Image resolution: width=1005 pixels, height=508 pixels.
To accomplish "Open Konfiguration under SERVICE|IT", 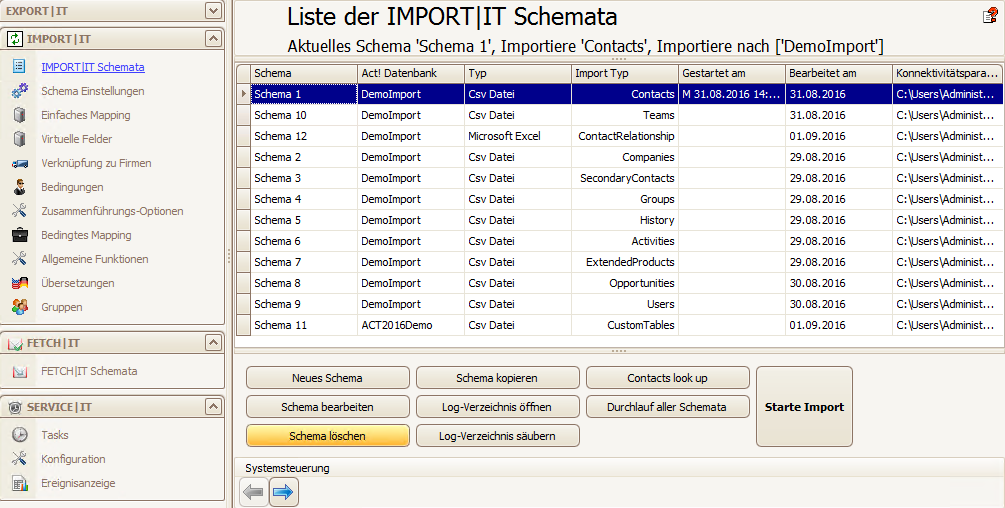I will point(73,459).
